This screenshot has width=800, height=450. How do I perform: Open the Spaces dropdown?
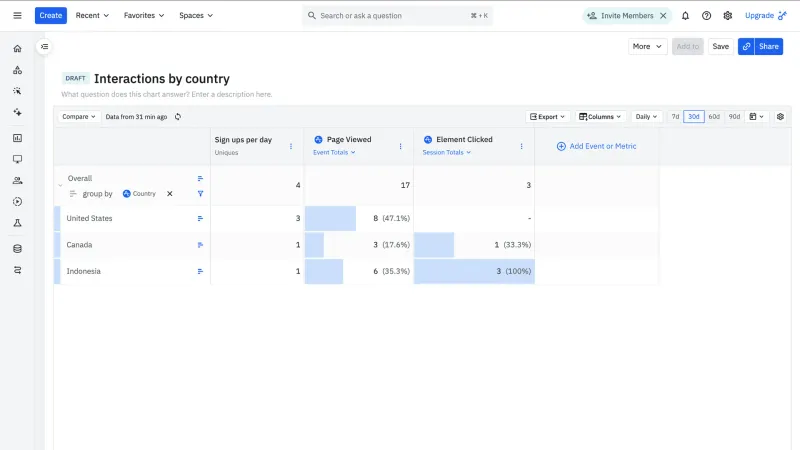(196, 15)
